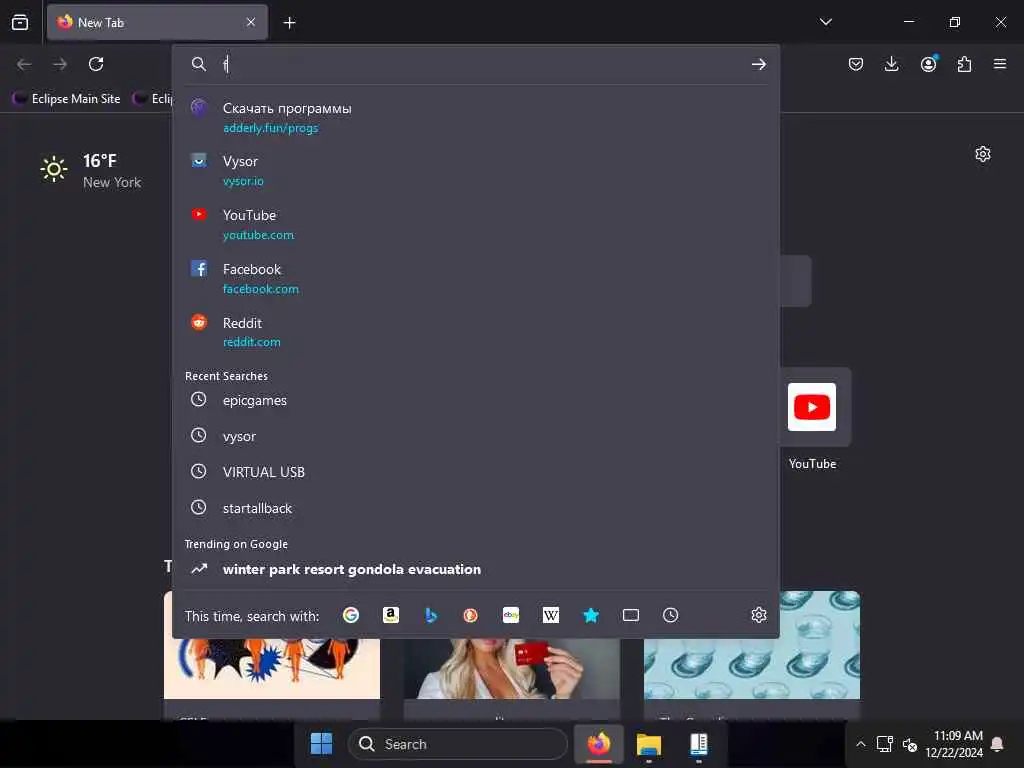Screen dimensions: 1024x768
Task: Personalize new tab page gear icon
Action: tap(983, 154)
